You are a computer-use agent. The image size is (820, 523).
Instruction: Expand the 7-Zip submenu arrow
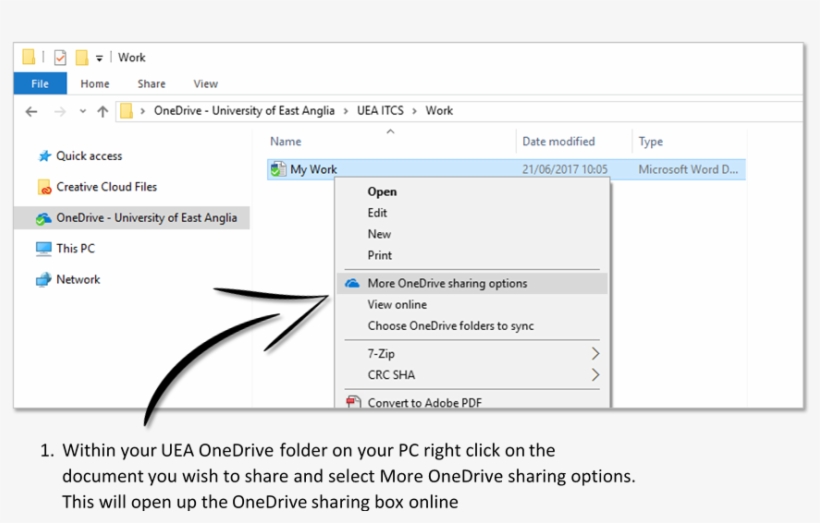[x=595, y=354]
